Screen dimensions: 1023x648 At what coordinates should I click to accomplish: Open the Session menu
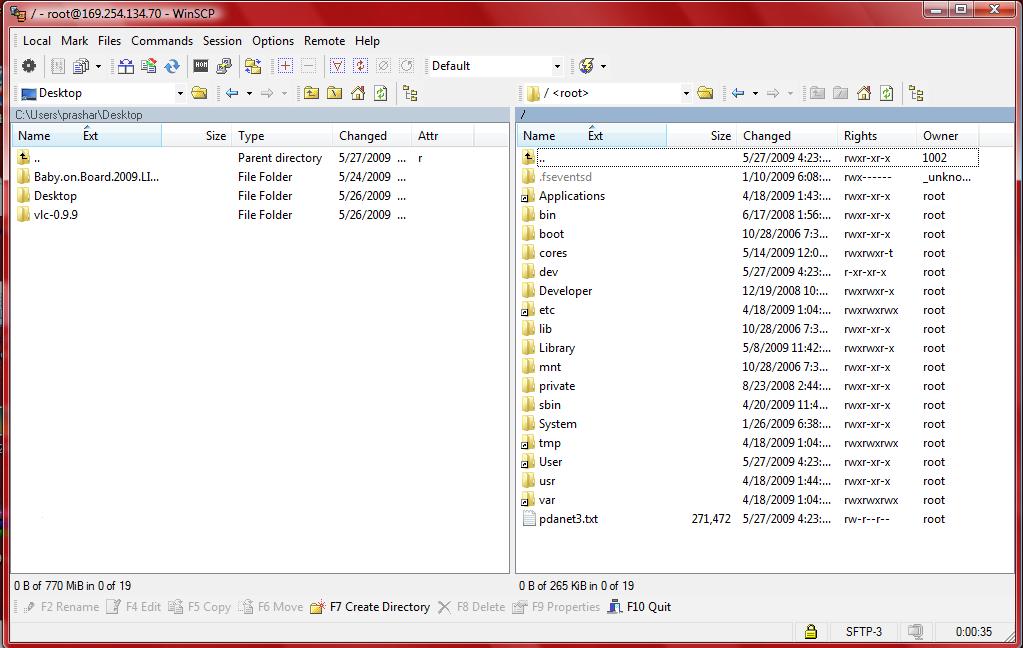point(222,40)
